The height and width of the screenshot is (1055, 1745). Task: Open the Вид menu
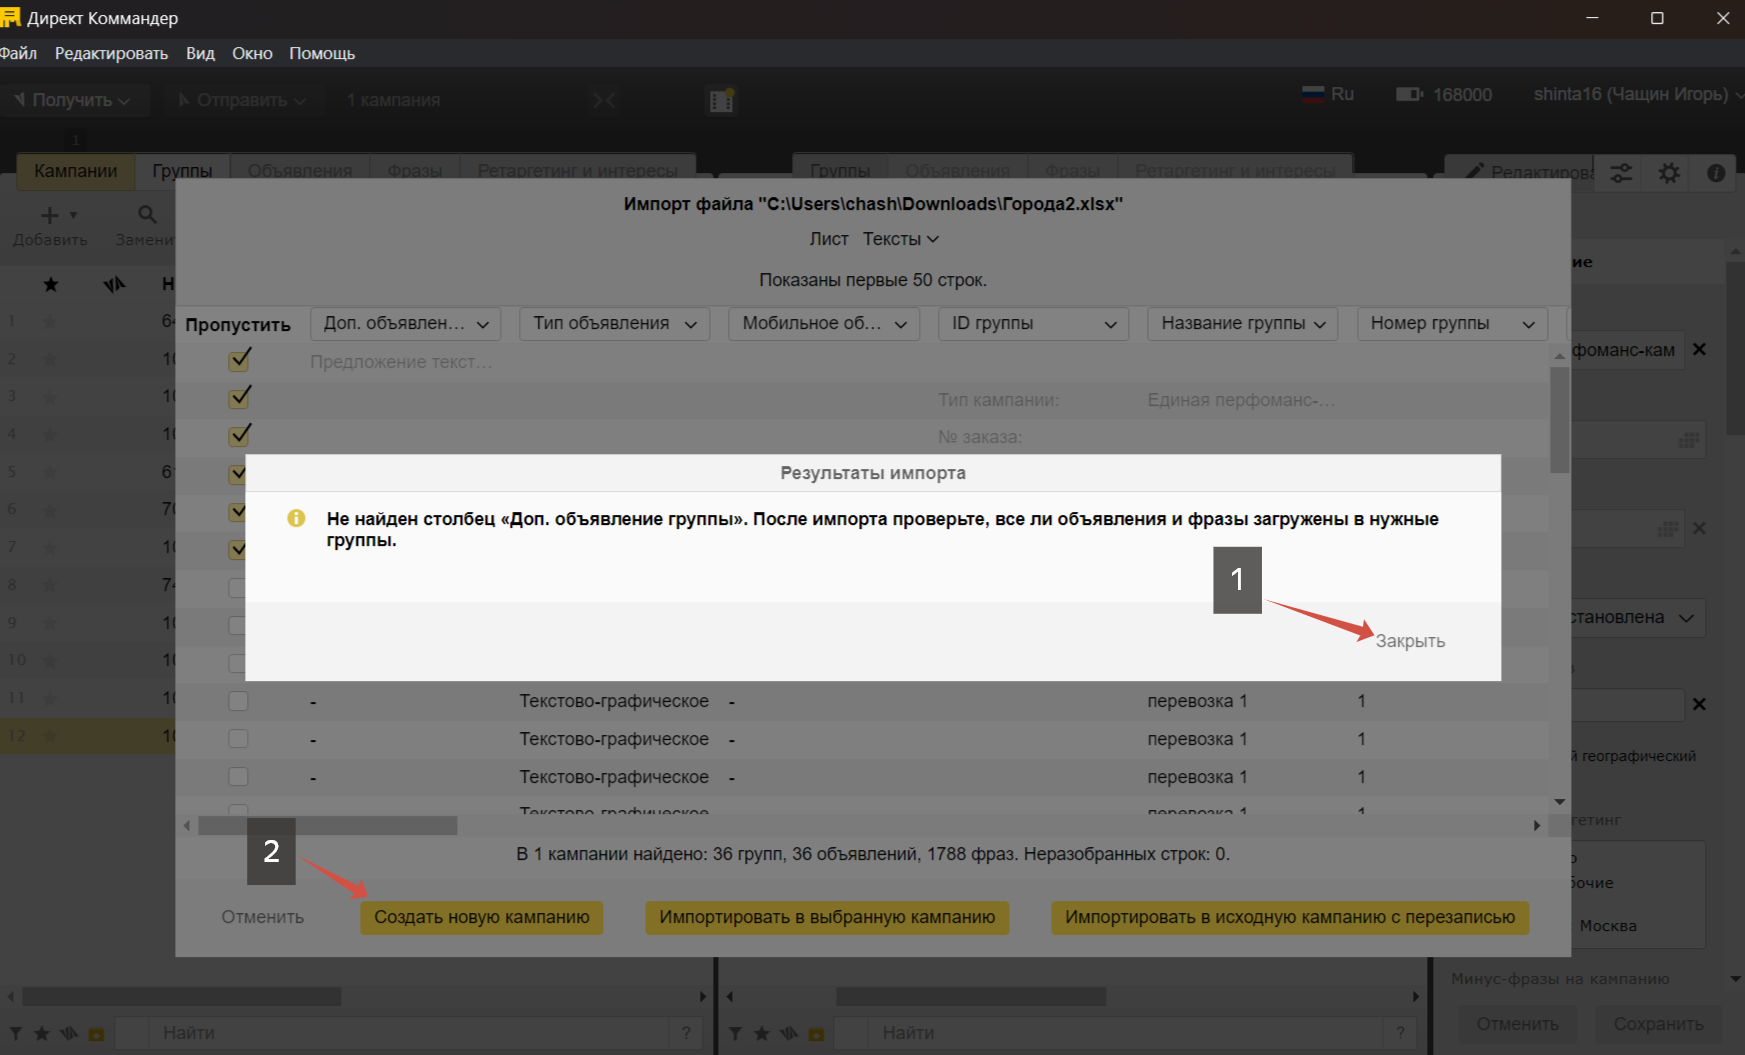pos(200,53)
